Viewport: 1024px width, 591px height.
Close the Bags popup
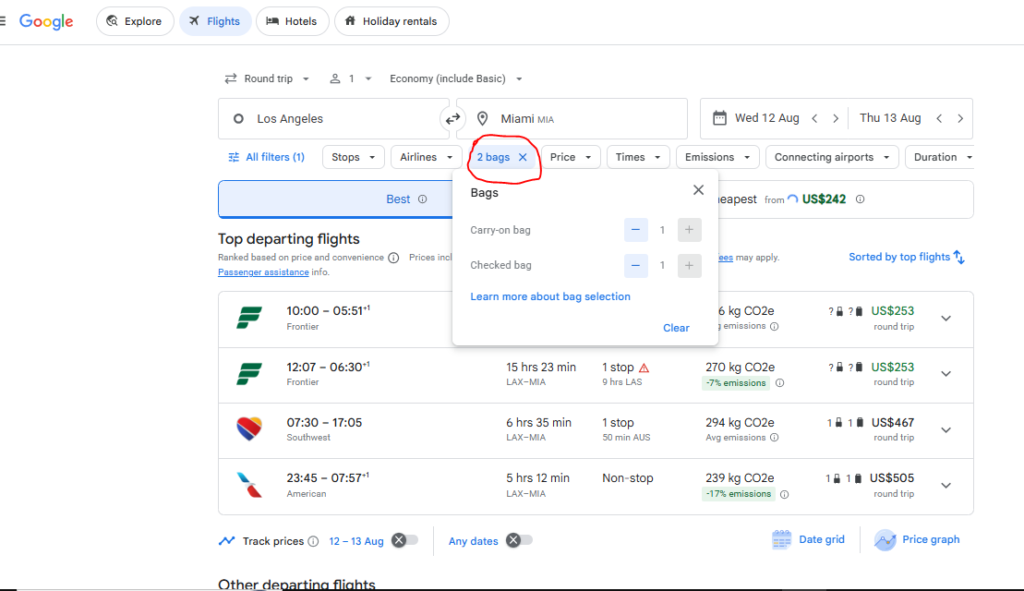(698, 190)
